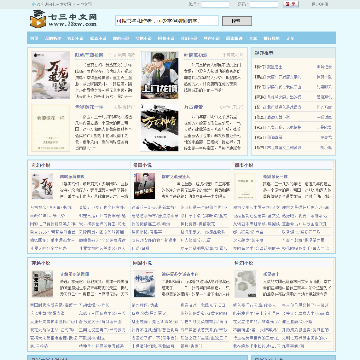This screenshot has height=360, width=360.
Task: Open the title link beside the 上门龙婿 cover
Action: [x=195, y=55]
